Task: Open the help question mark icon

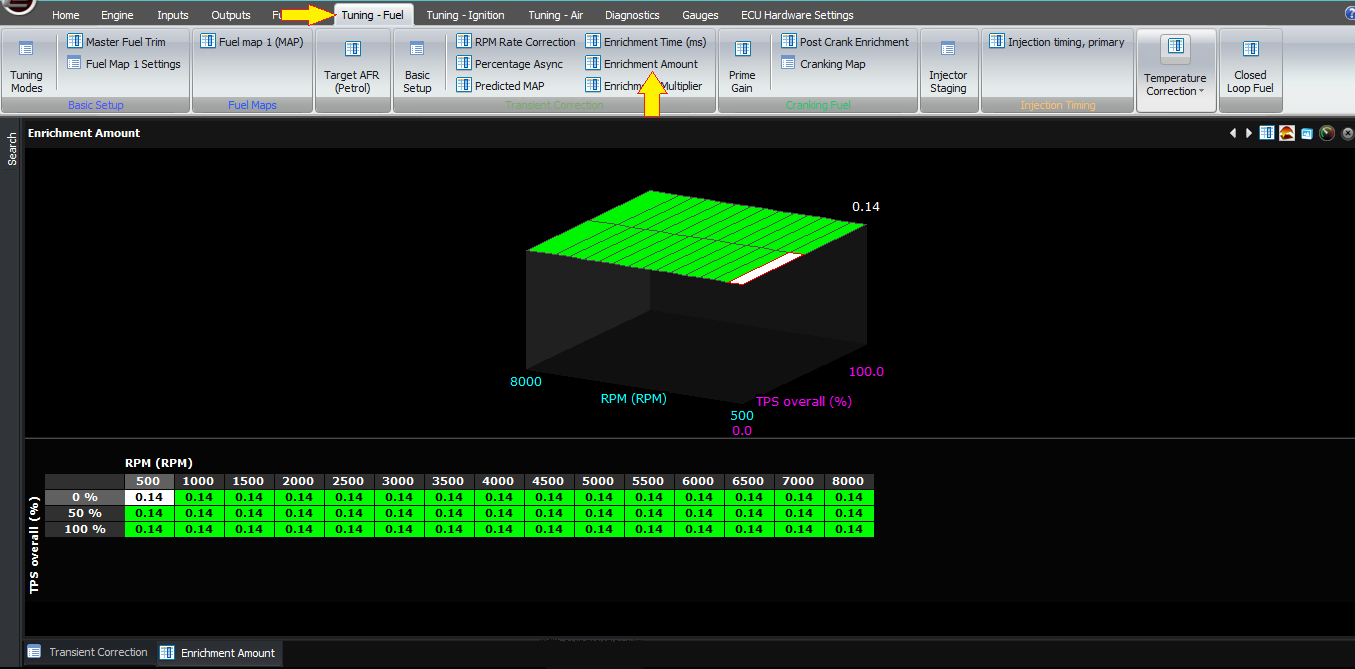Action: [1349, 13]
